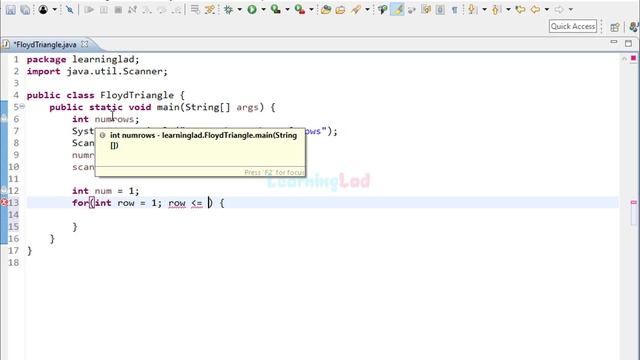Click the Step Return icon
Screen dimensions: 640x360
(176, 9)
